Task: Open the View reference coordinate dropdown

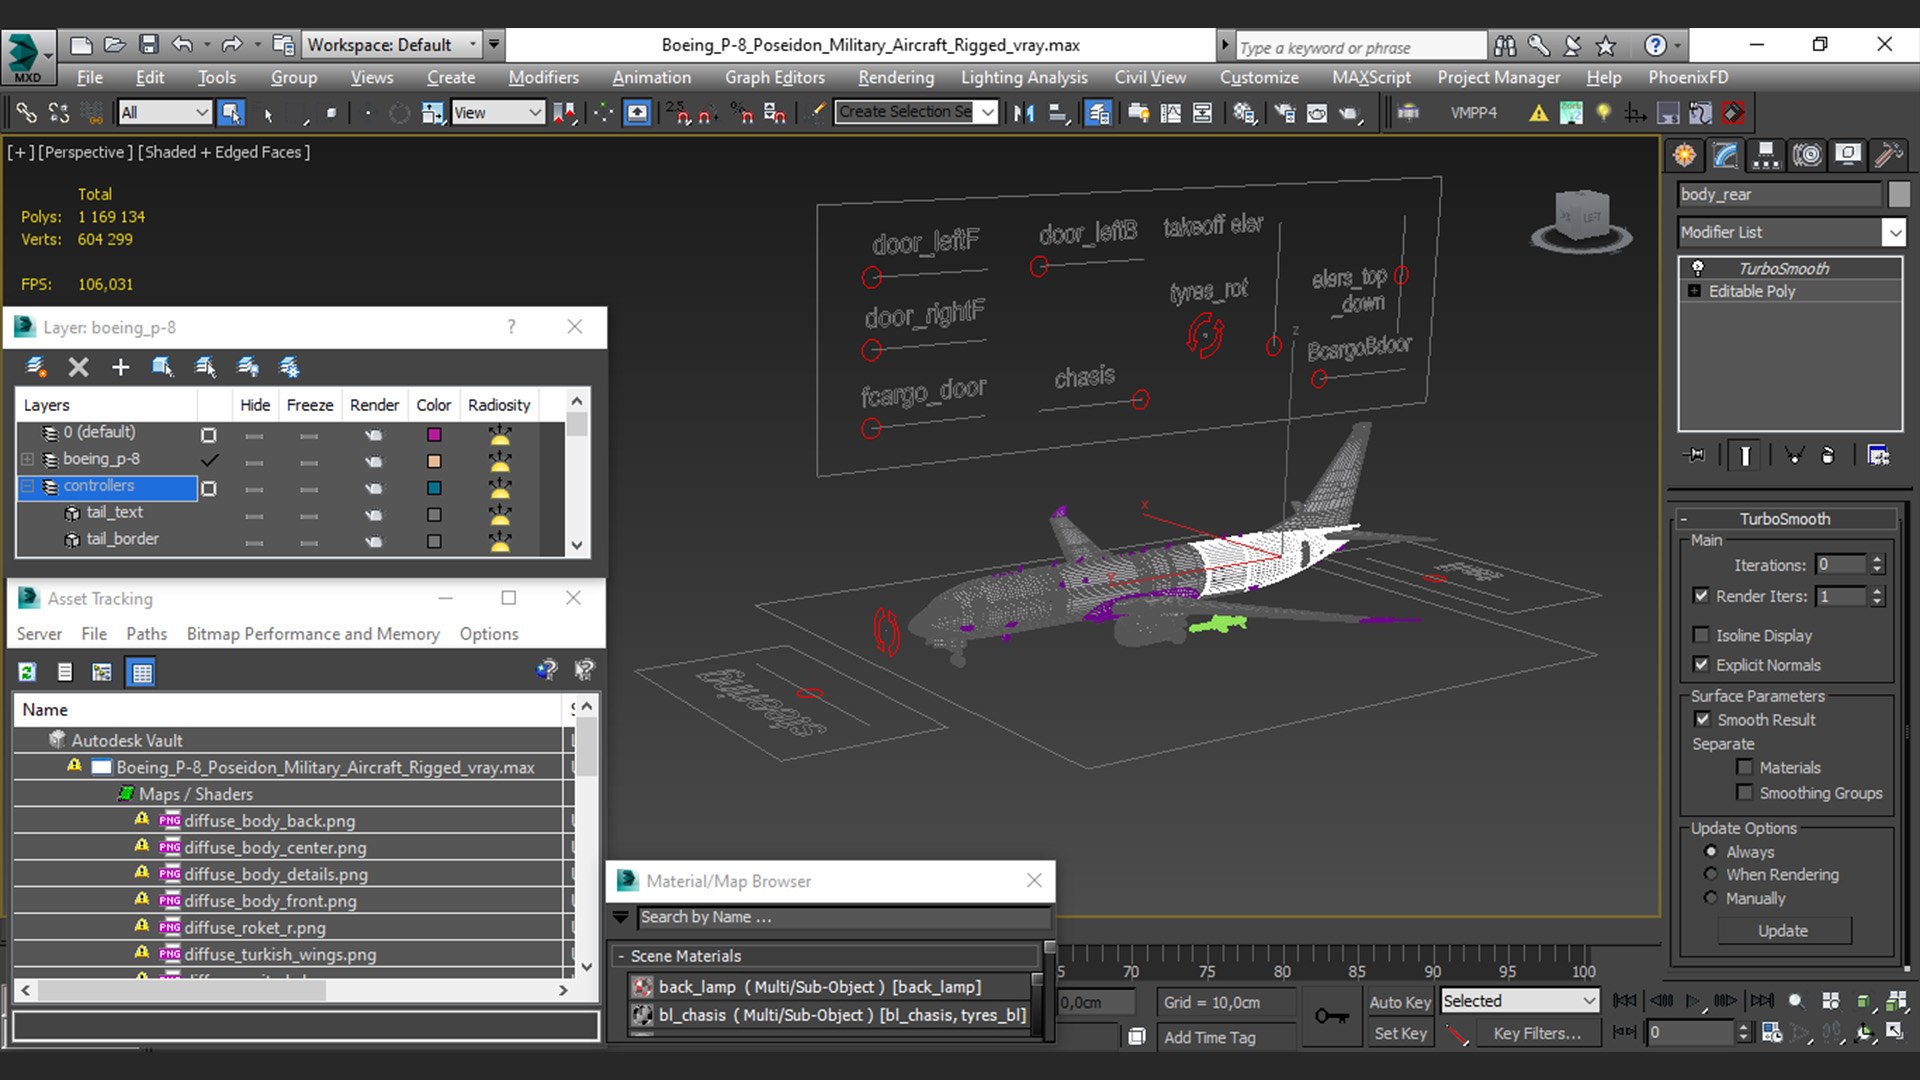Action: click(x=498, y=113)
